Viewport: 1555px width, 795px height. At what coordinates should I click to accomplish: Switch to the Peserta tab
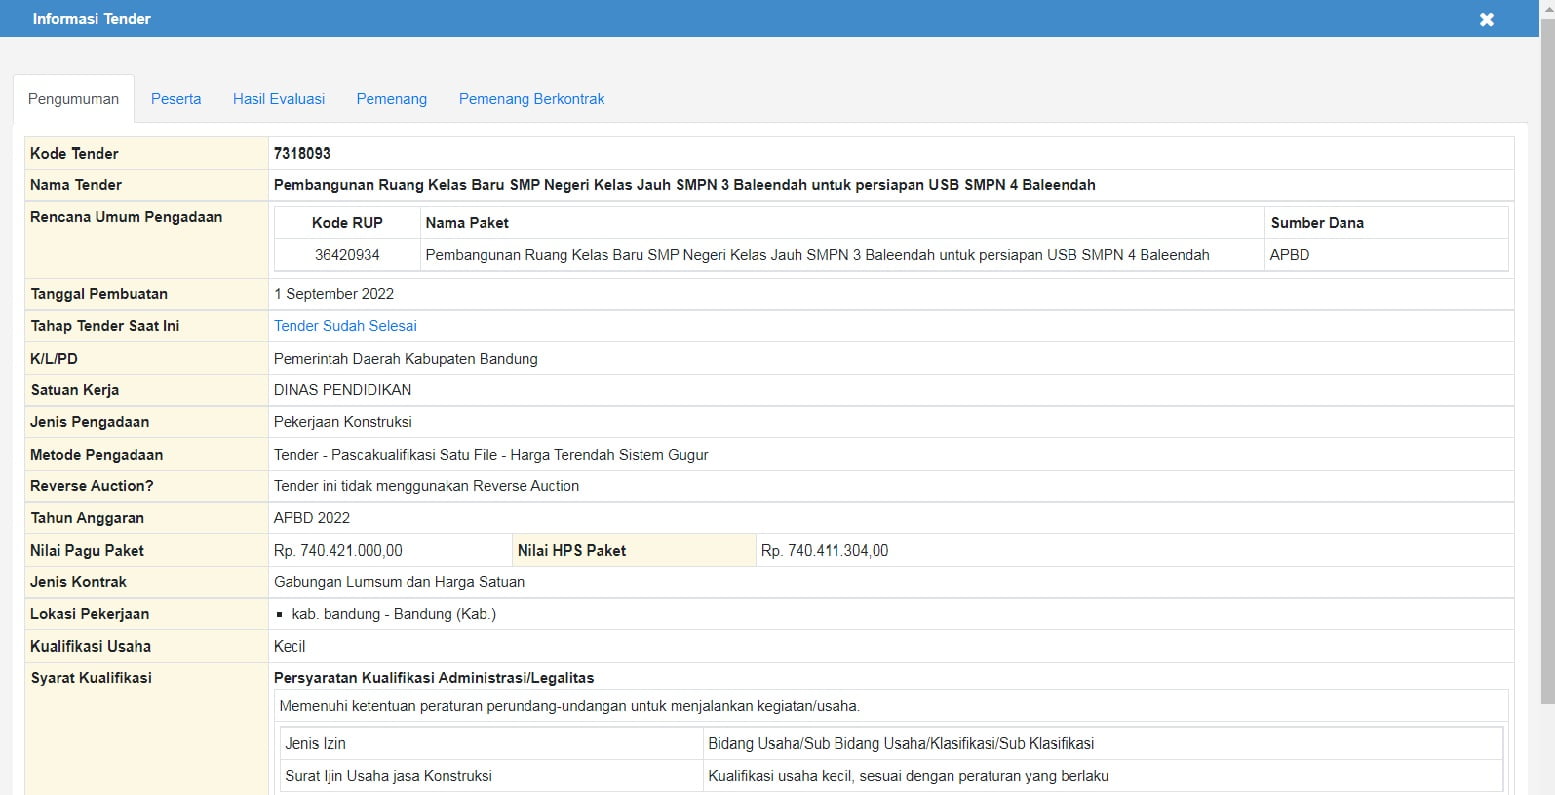point(176,99)
